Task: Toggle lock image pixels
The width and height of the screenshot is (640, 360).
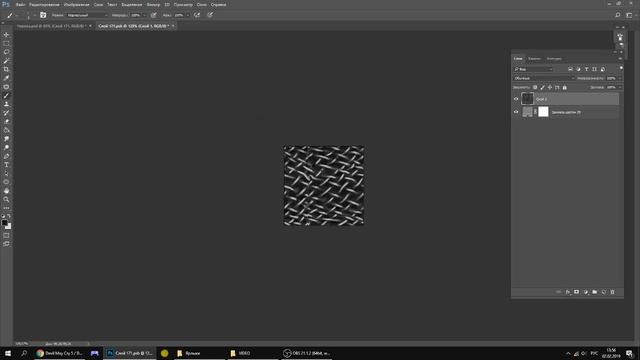Action: (542, 87)
